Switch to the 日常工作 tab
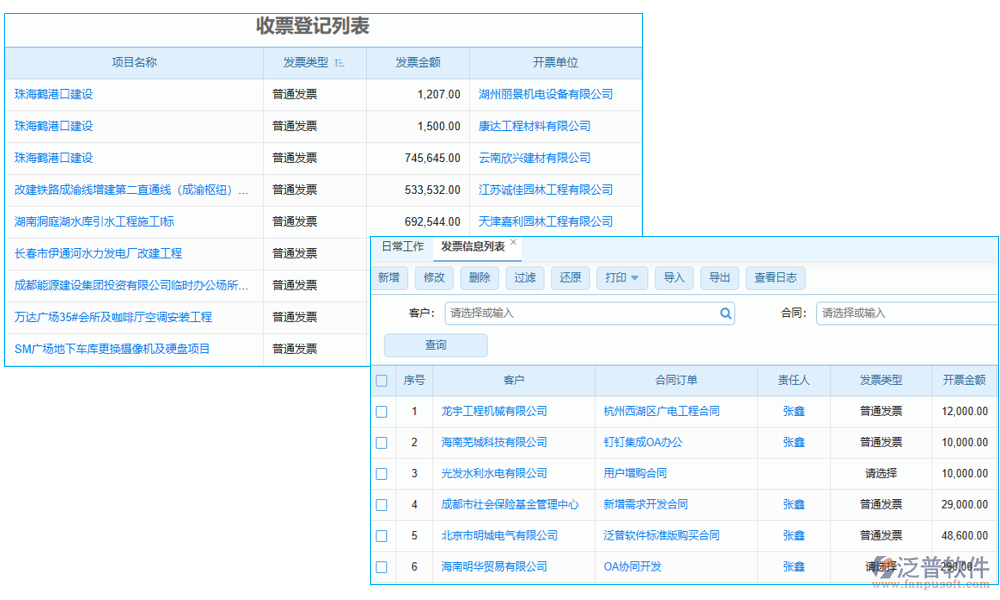The height and width of the screenshot is (600, 1000). coord(401,246)
